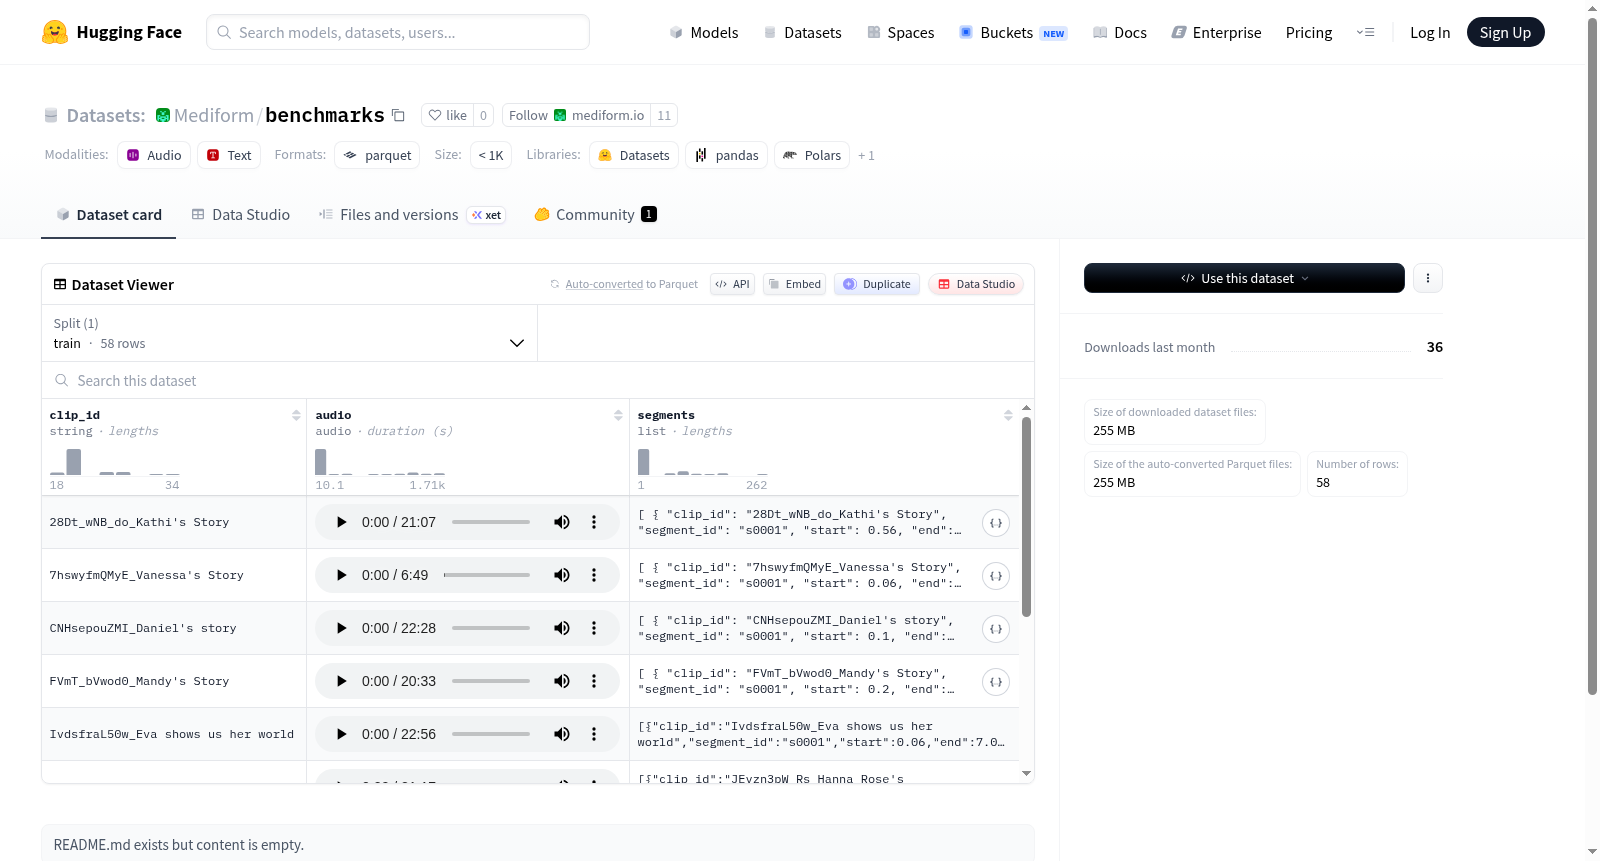Open the dataset three-dot options menu
The image size is (1600, 861).
coord(1428,278)
